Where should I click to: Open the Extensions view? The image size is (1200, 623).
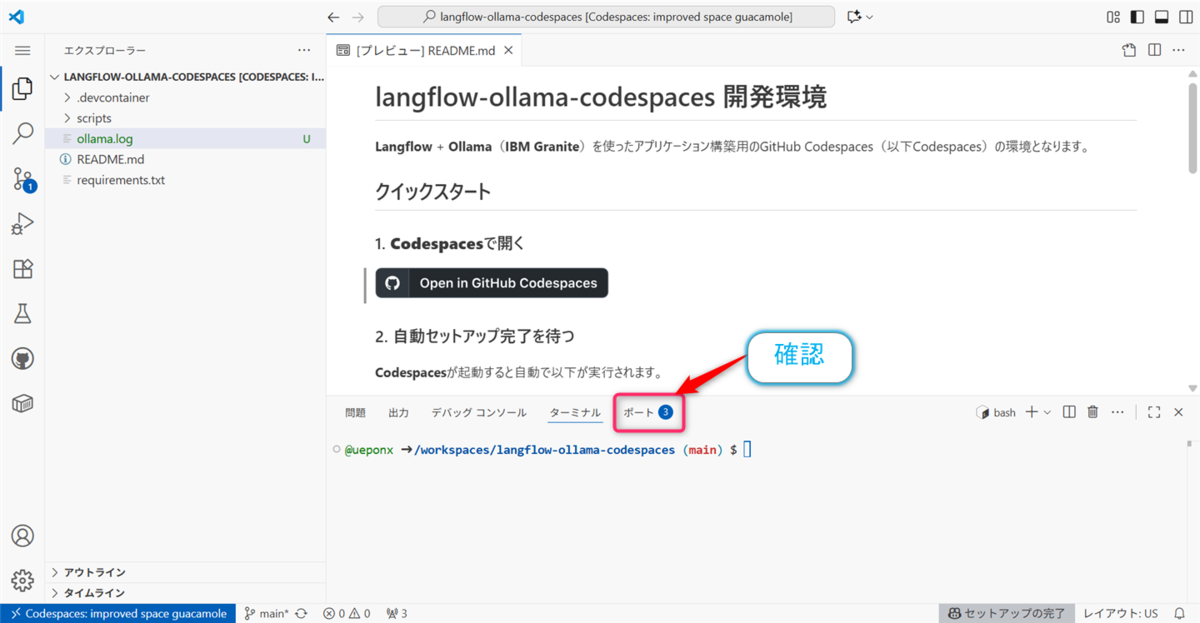tap(22, 269)
